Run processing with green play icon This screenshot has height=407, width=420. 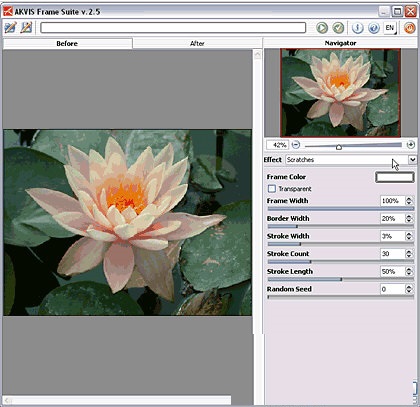[322, 28]
